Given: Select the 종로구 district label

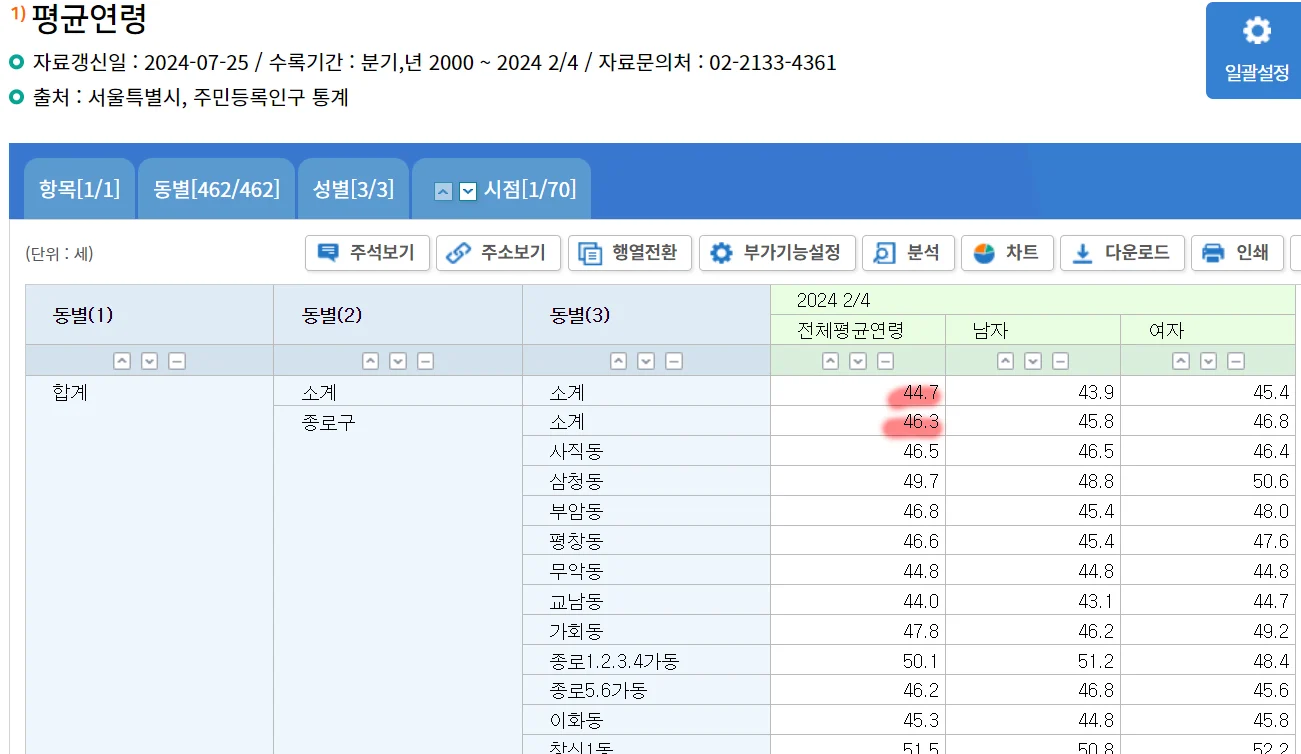Looking at the screenshot, I should tap(328, 422).
